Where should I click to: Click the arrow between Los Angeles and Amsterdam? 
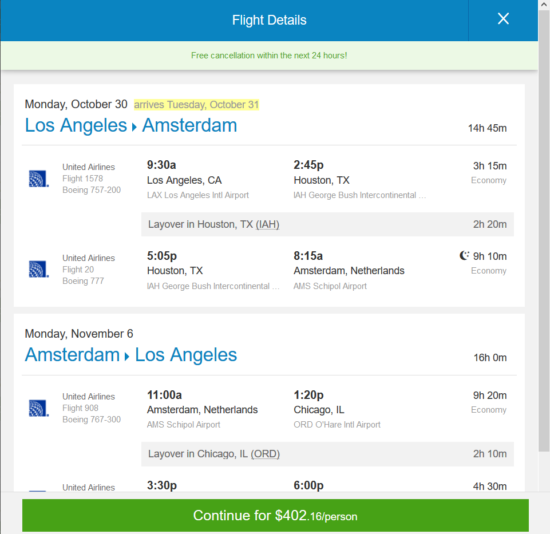coord(134,127)
